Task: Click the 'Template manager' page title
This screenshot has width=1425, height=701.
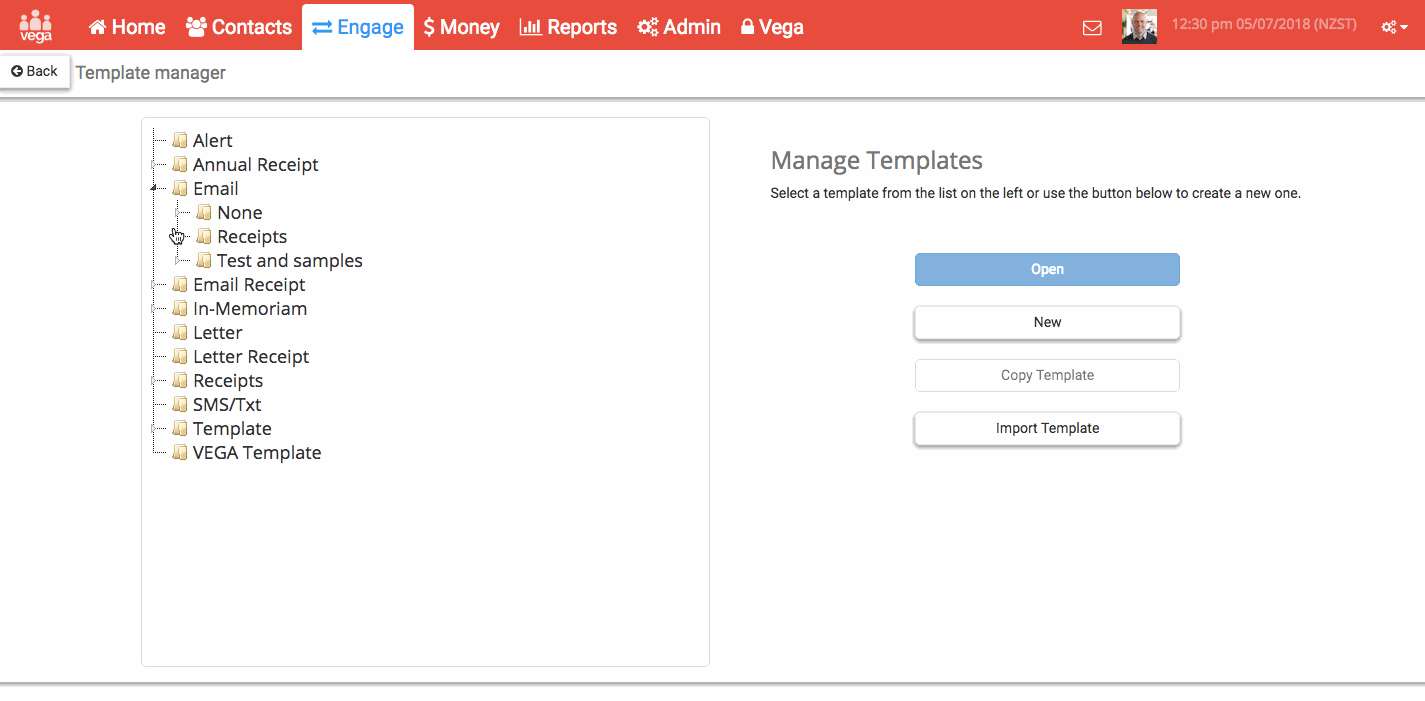Action: [151, 73]
